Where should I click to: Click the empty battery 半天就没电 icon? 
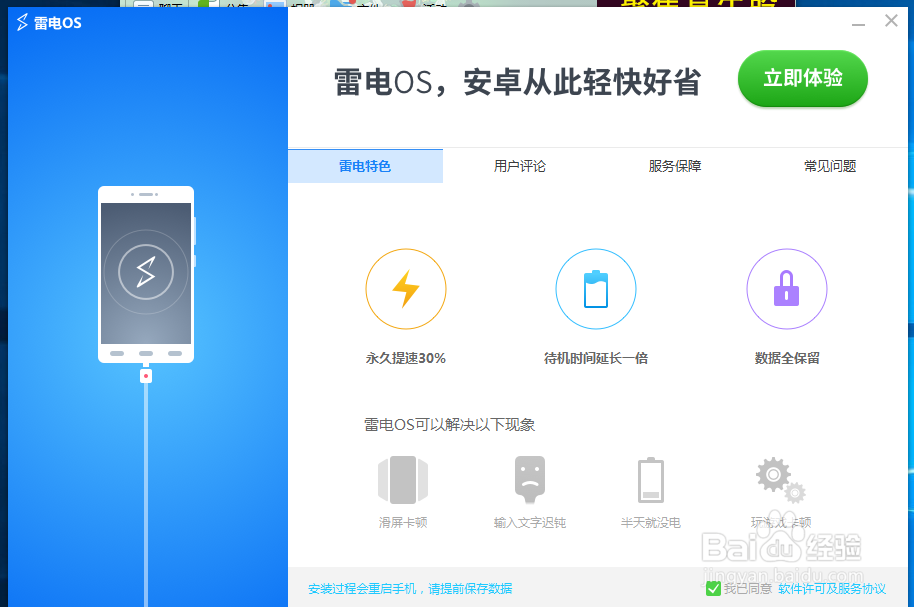[651, 480]
